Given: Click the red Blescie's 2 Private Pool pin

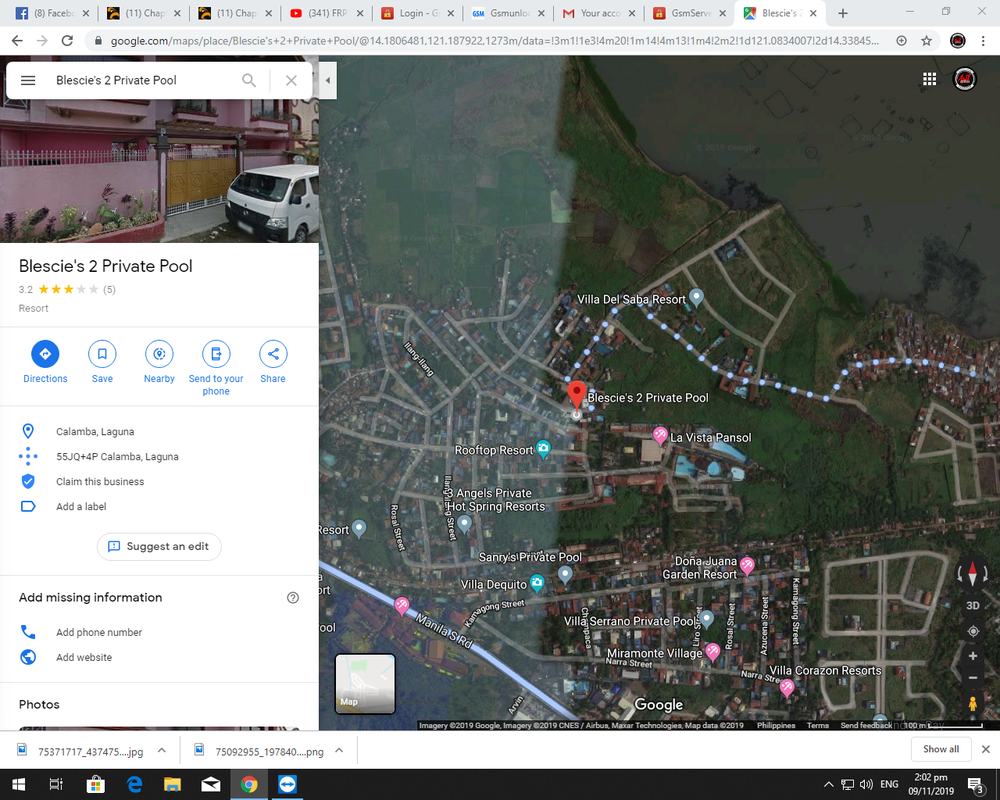Looking at the screenshot, I should tap(577, 395).
